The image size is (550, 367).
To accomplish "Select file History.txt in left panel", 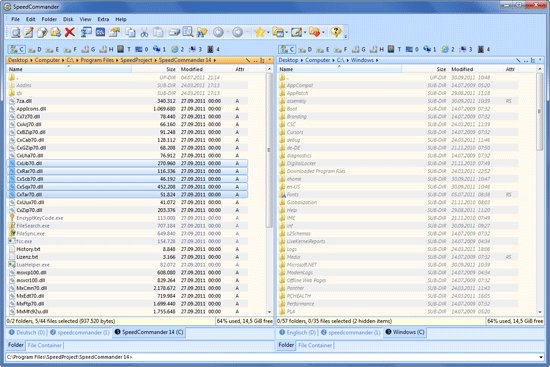I will point(128,249).
